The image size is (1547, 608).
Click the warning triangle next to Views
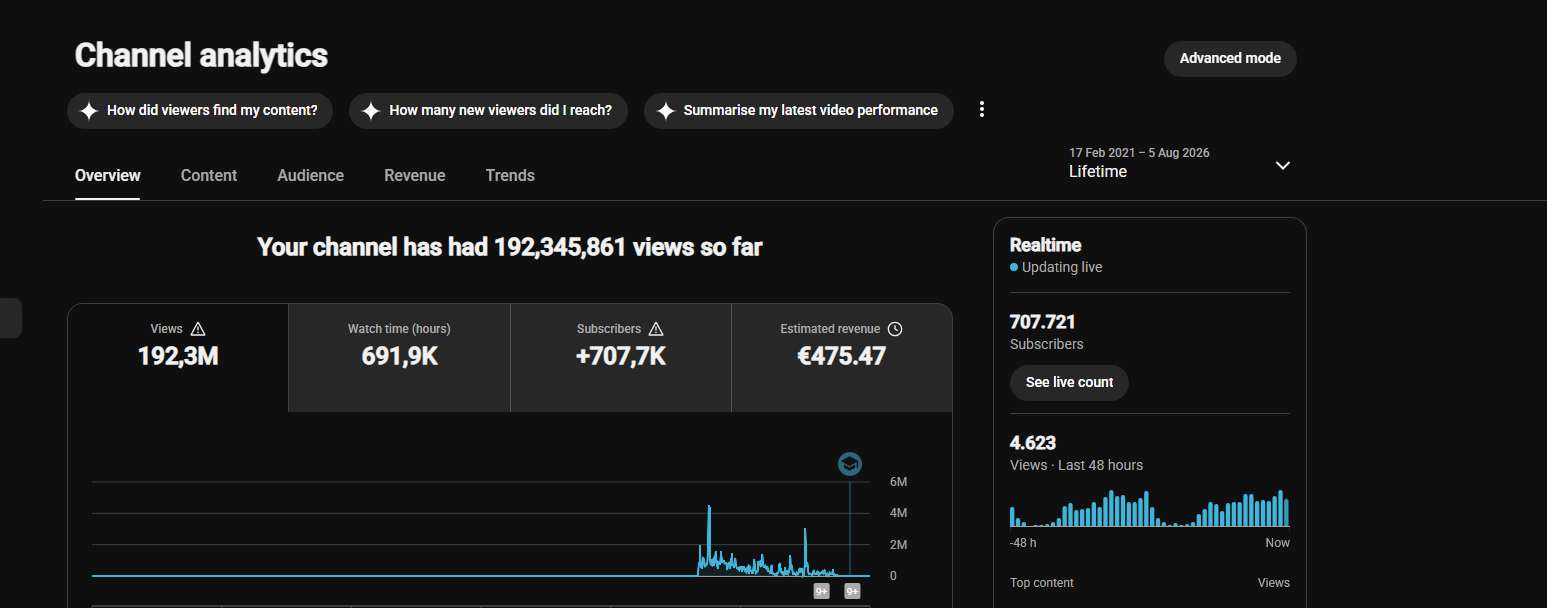[198, 329]
